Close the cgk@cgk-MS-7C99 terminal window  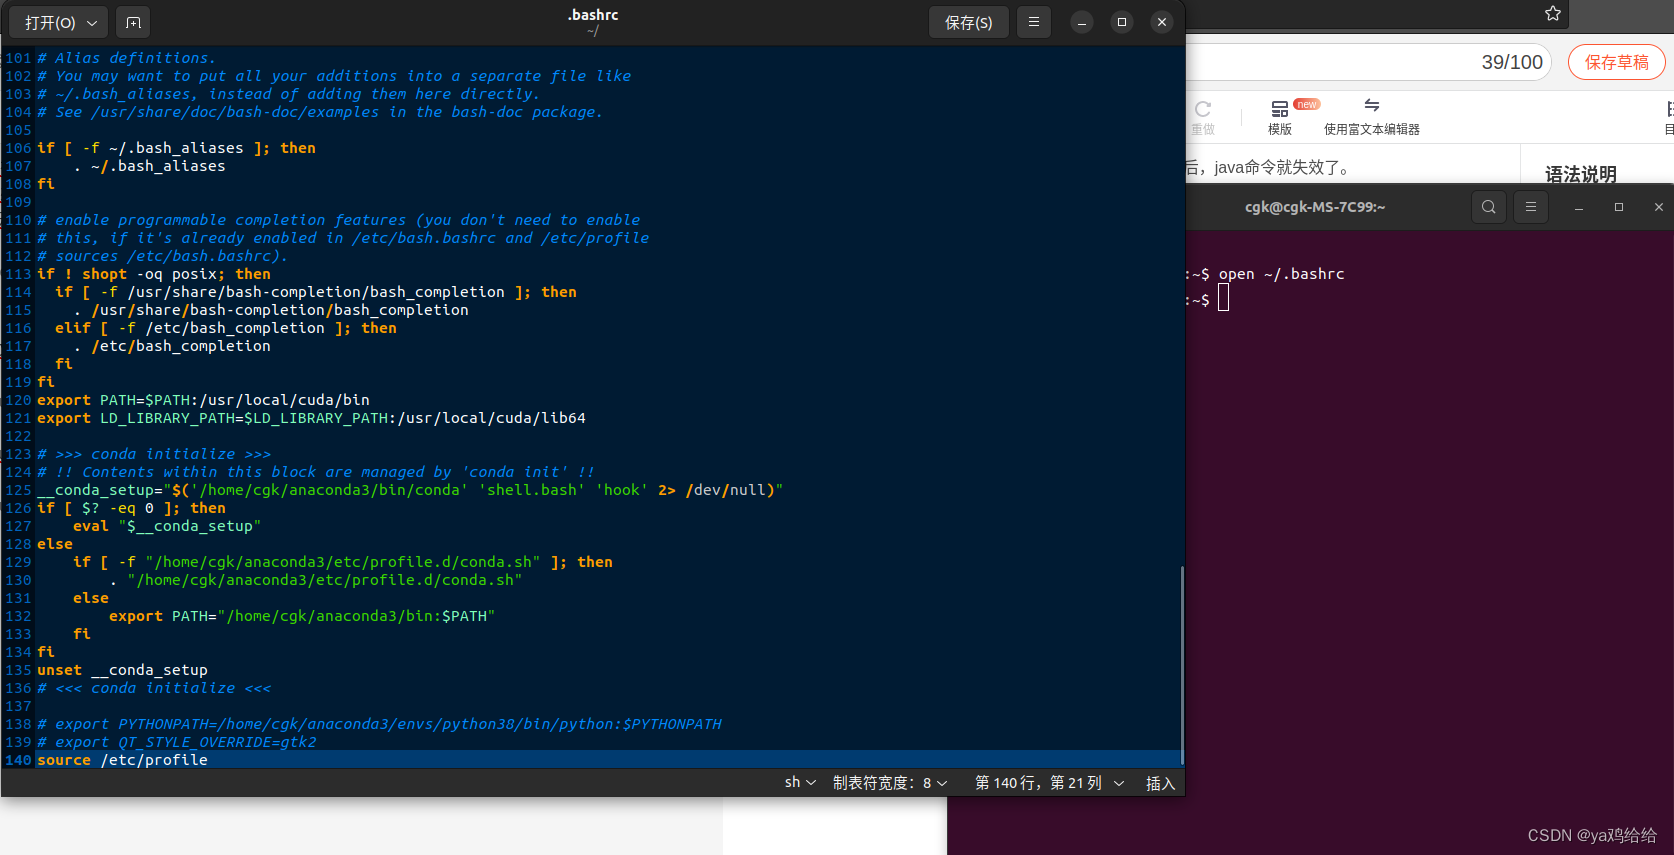[1659, 207]
